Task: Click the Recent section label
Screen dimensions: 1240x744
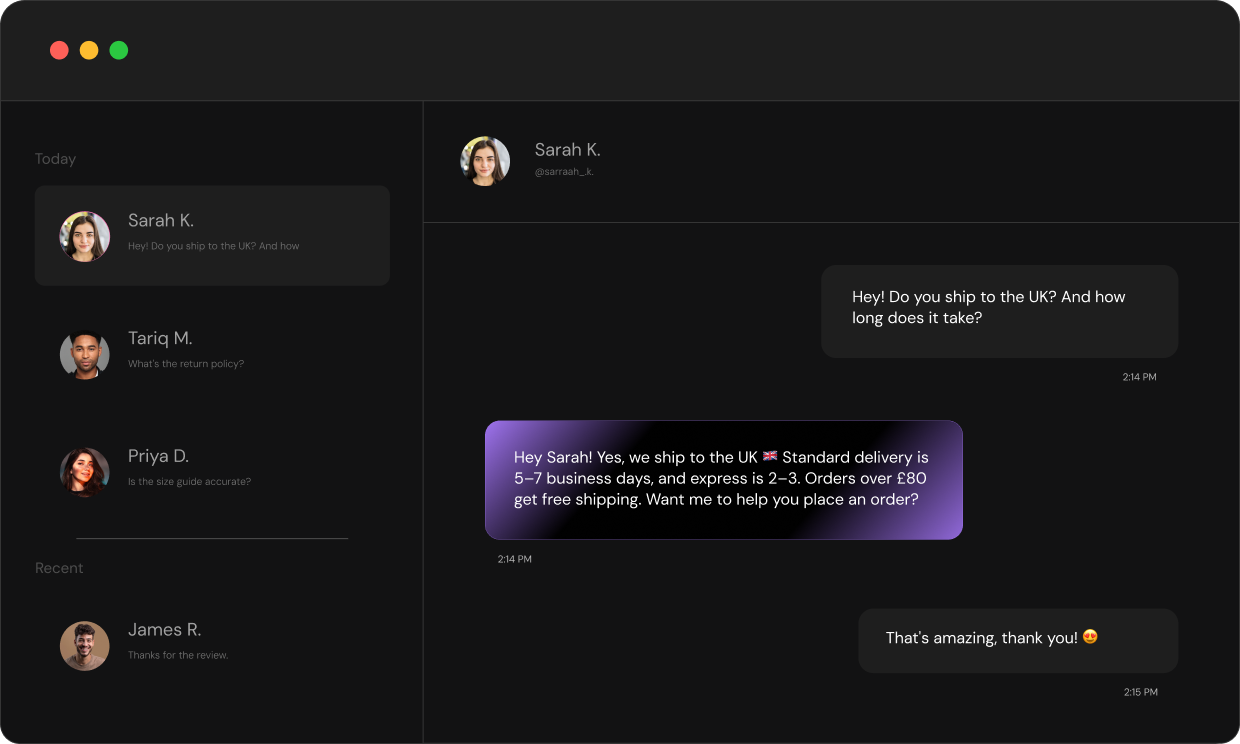Action: pos(59,567)
